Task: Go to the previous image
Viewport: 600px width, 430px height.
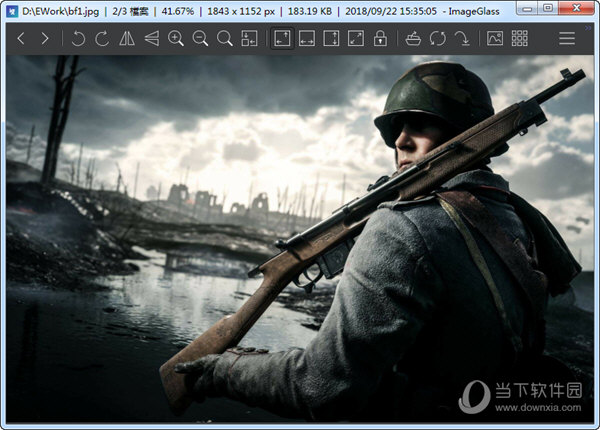Action: (x=21, y=38)
